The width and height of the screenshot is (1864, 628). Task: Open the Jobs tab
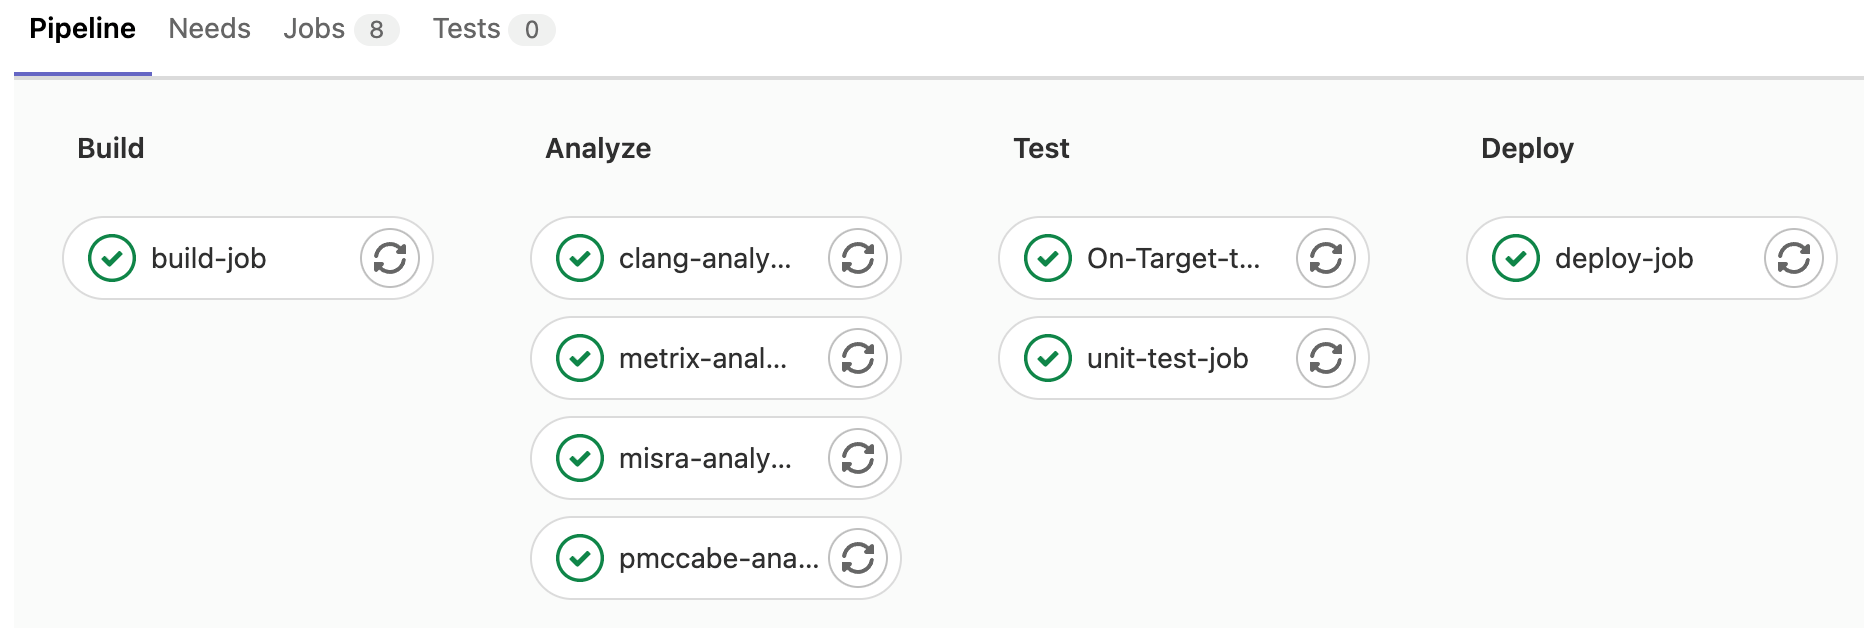314,29
